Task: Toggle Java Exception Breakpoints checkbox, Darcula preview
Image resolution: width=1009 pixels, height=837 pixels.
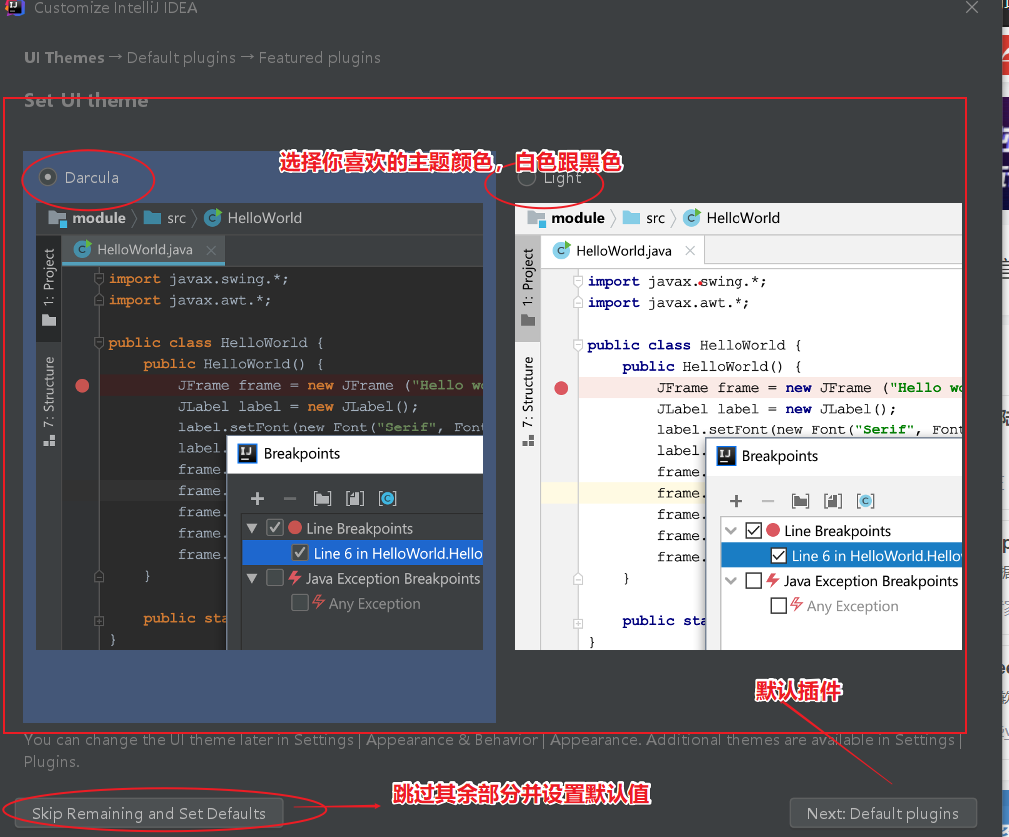Action: coord(275,578)
